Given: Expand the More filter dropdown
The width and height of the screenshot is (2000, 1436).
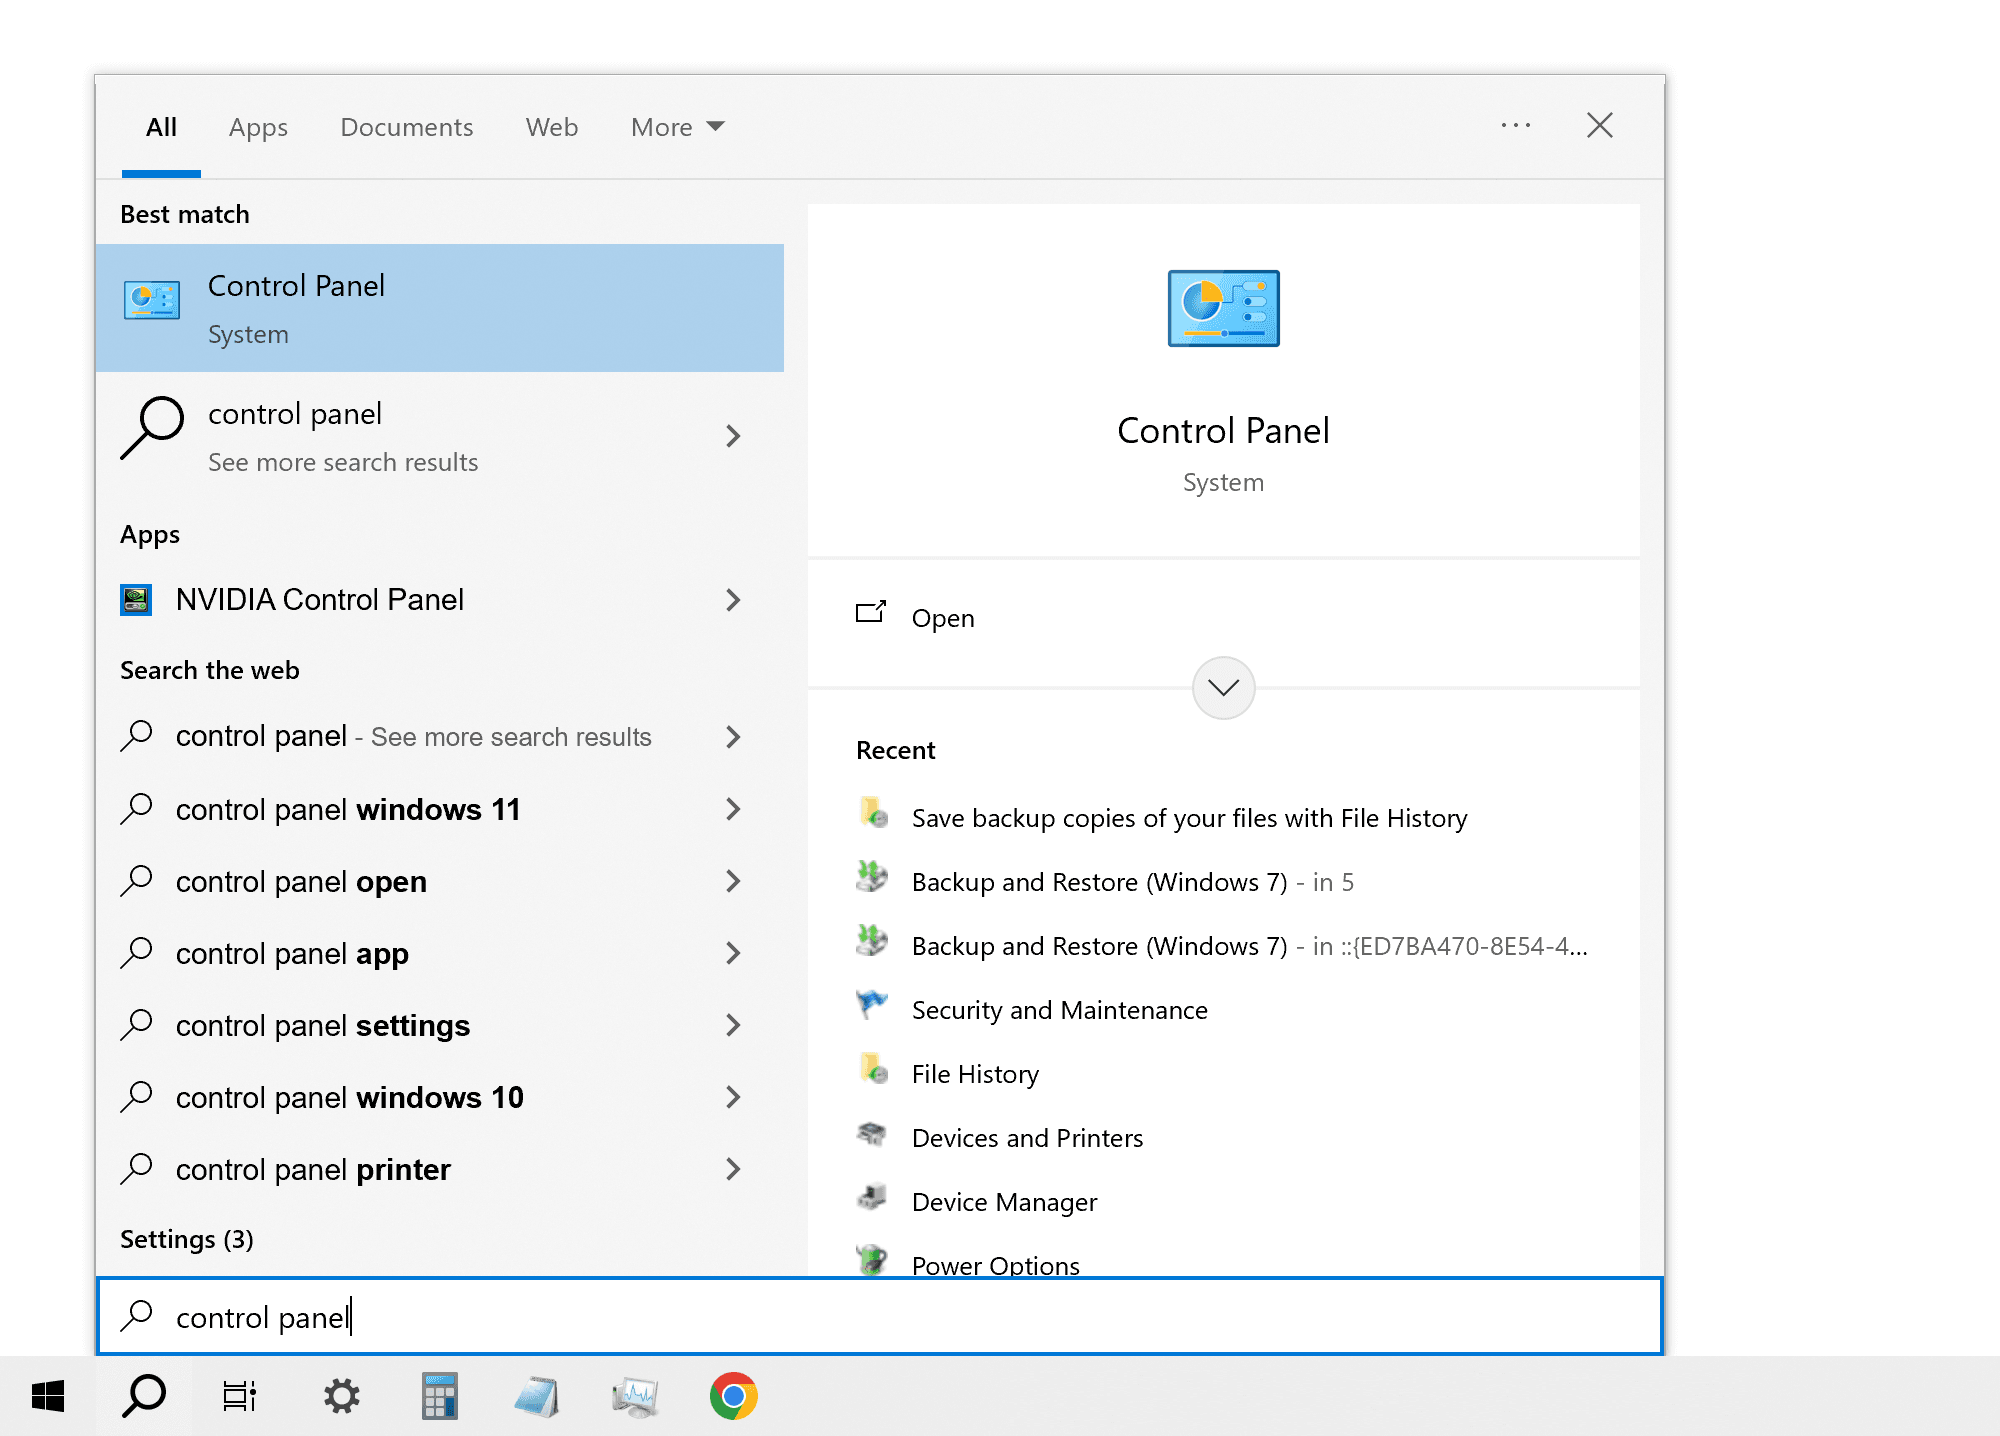Looking at the screenshot, I should (x=677, y=127).
